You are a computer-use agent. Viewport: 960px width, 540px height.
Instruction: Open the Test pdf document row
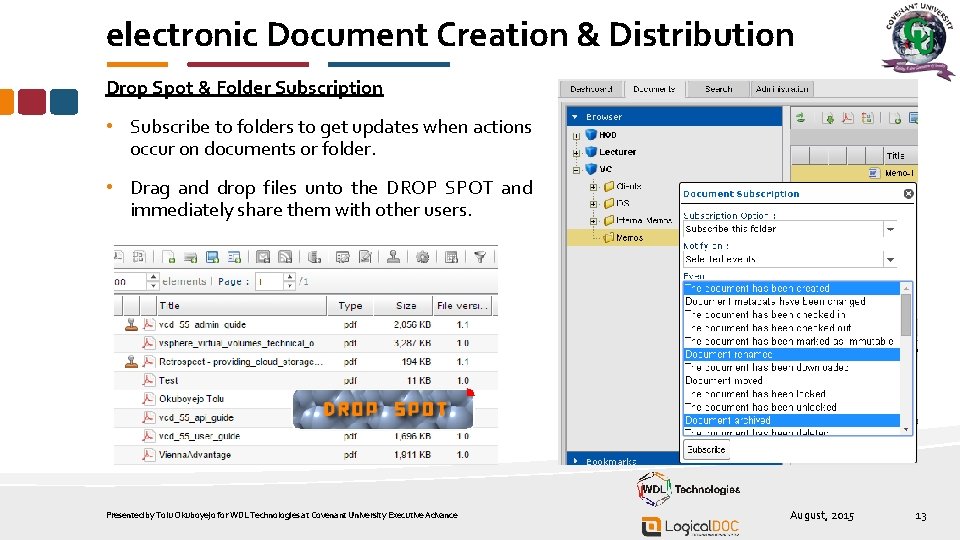(306, 381)
